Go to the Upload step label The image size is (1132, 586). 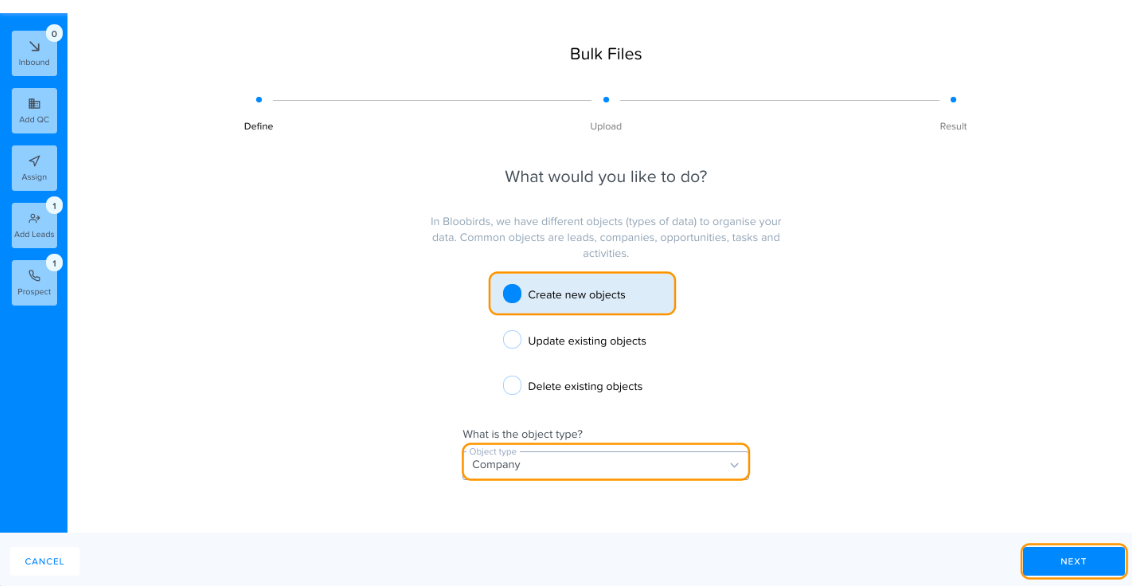pyautogui.click(x=606, y=126)
